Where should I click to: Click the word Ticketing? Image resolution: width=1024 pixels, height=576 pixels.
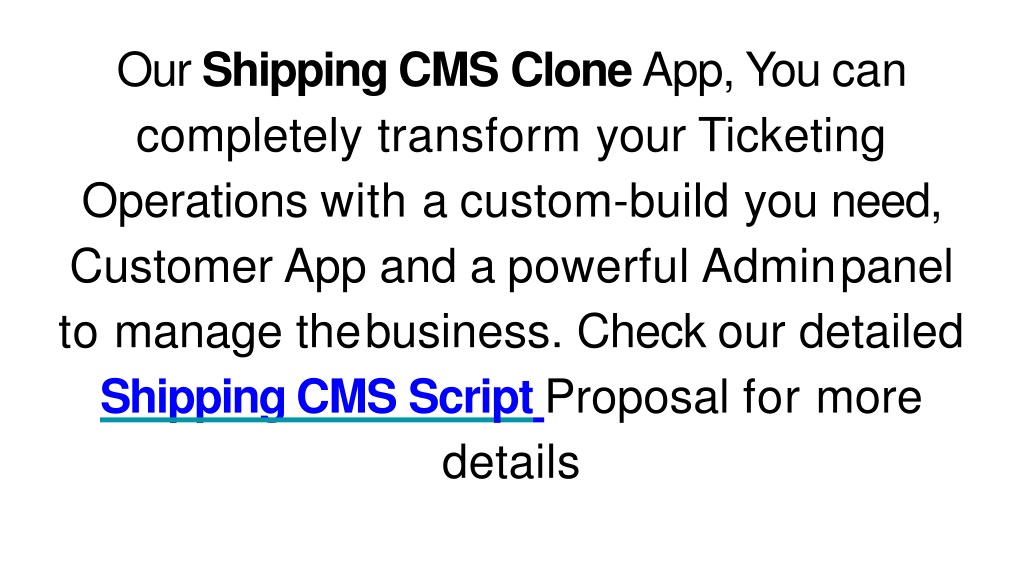[792, 136]
